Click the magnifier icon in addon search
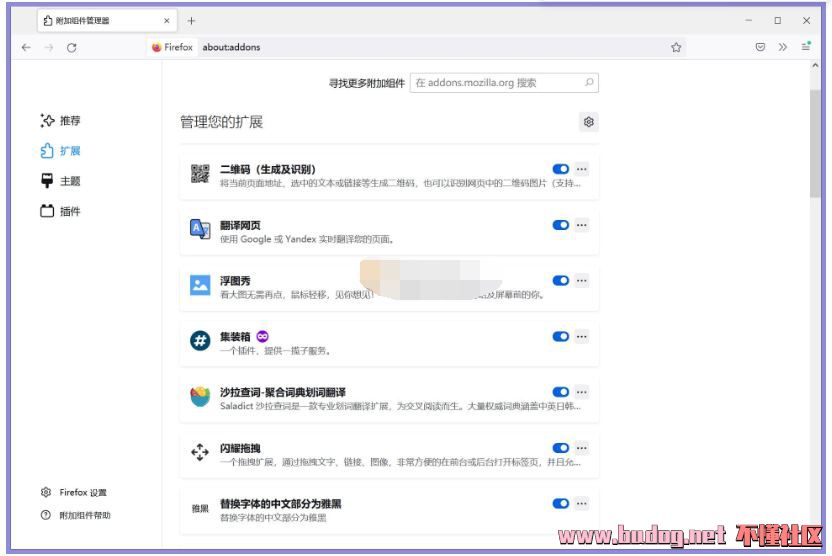This screenshot has height=556, width=832. [x=589, y=82]
